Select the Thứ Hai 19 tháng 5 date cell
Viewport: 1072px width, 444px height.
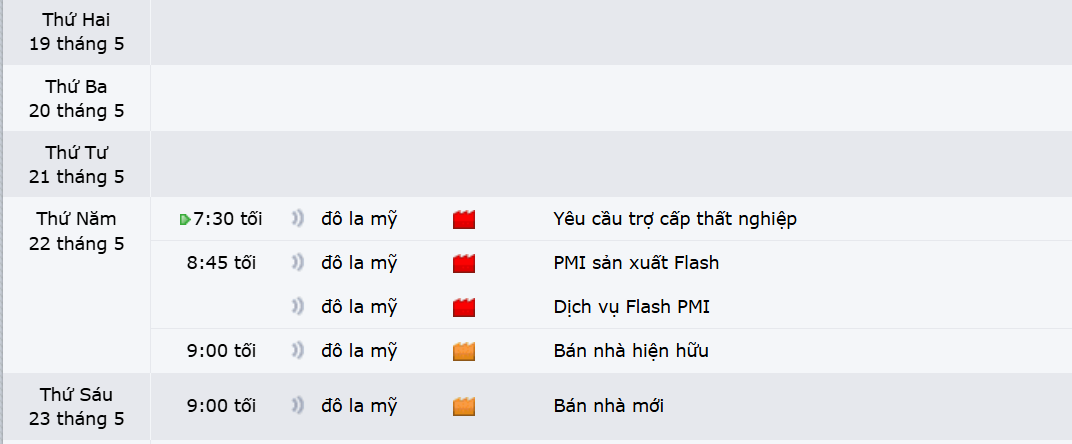77,33
